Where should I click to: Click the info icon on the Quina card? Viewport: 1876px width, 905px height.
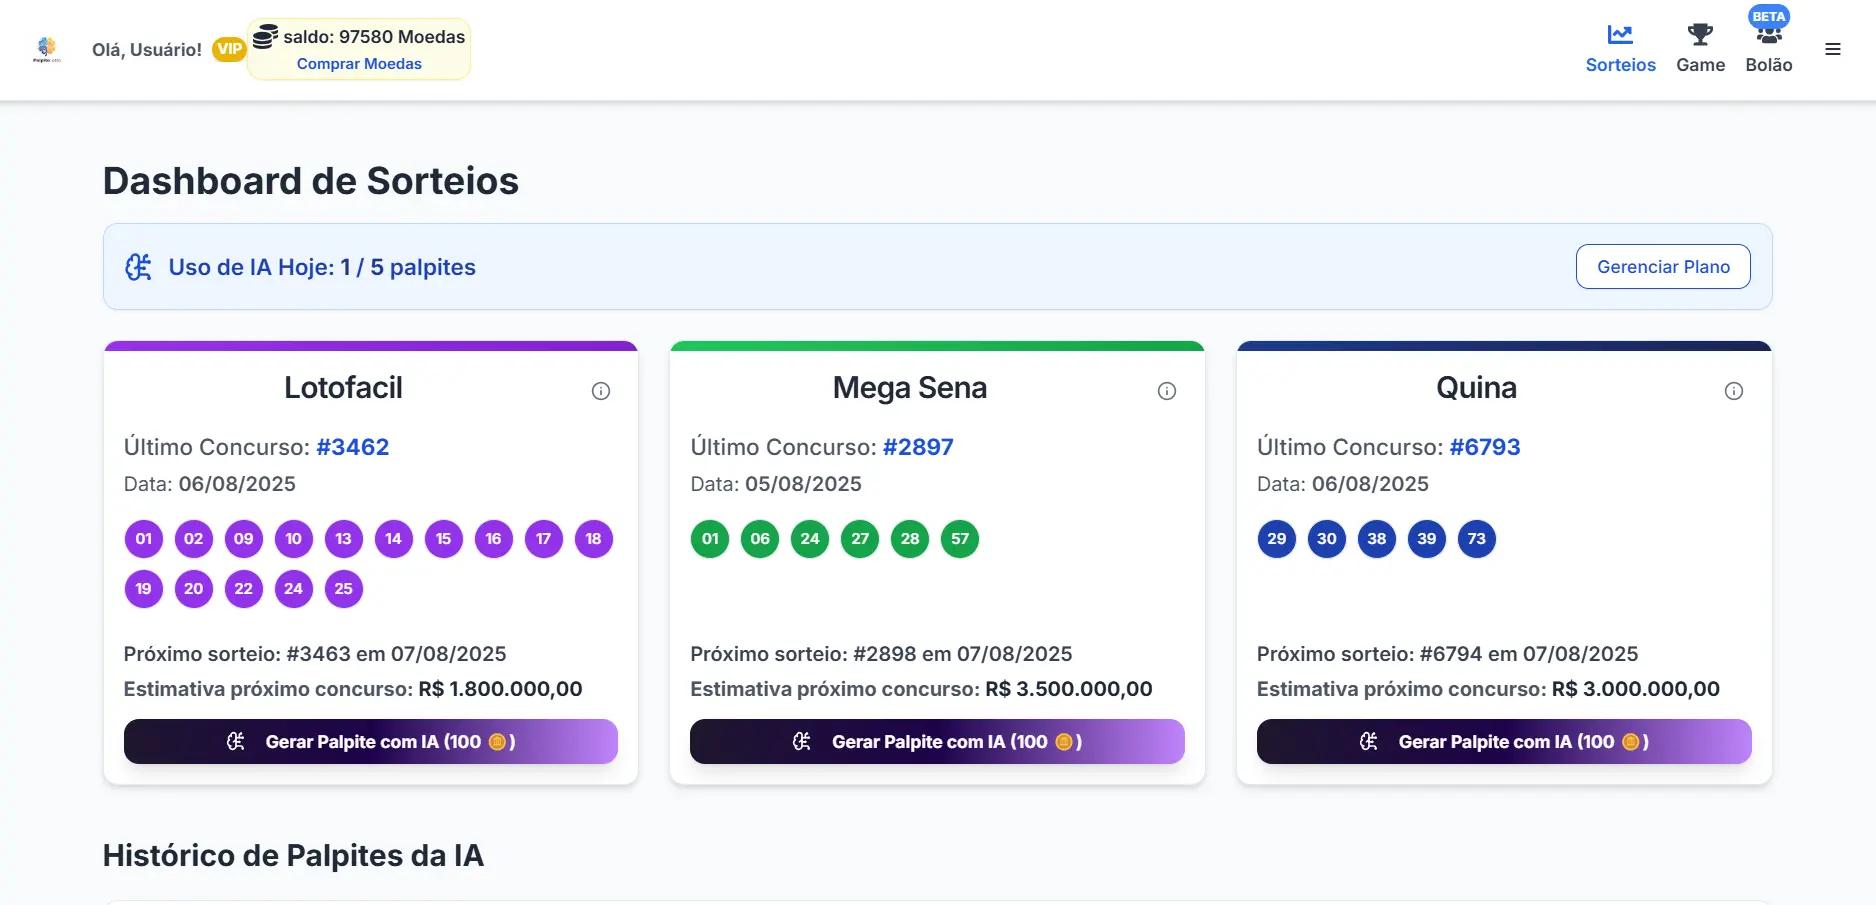click(x=1735, y=391)
